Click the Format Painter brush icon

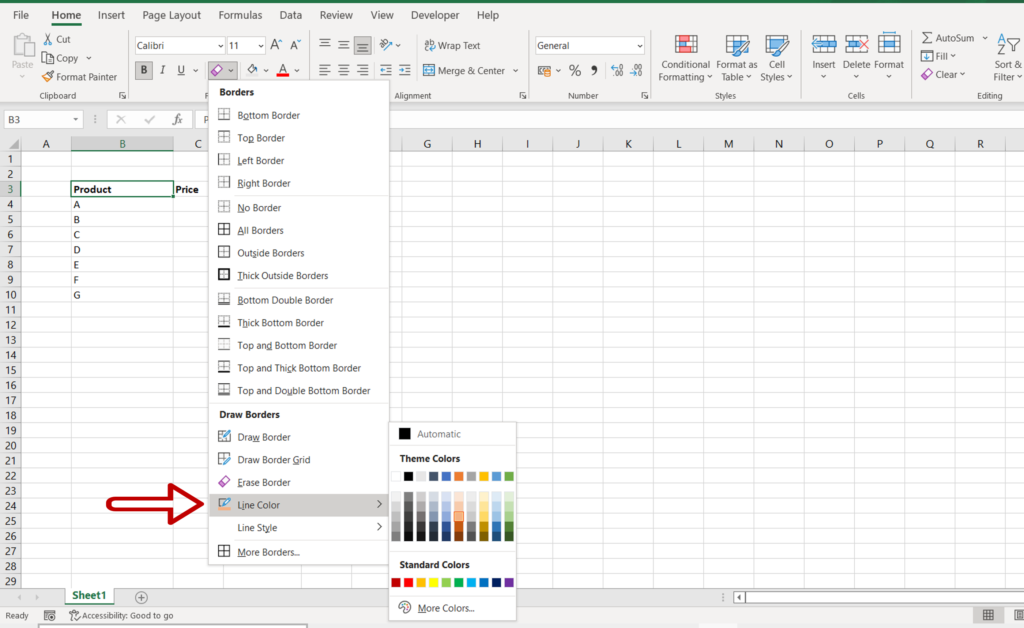coord(48,77)
